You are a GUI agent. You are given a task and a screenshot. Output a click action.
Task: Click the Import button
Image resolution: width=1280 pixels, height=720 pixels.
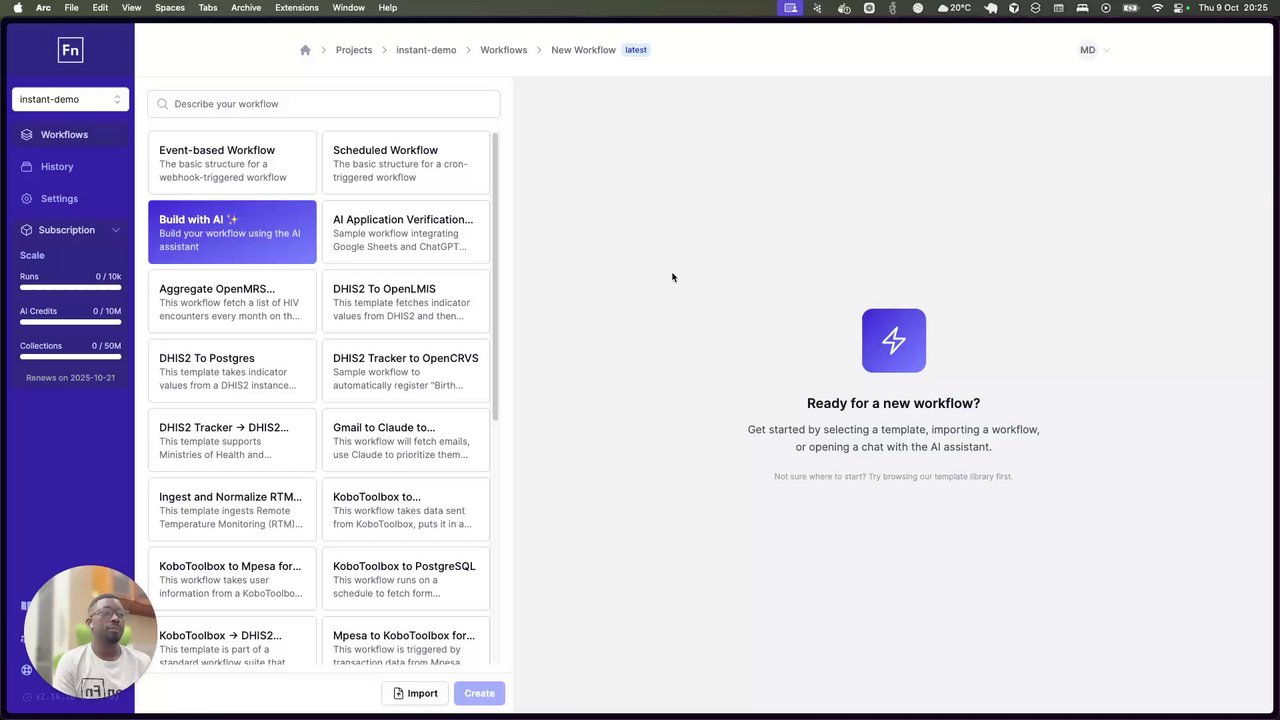pos(415,693)
